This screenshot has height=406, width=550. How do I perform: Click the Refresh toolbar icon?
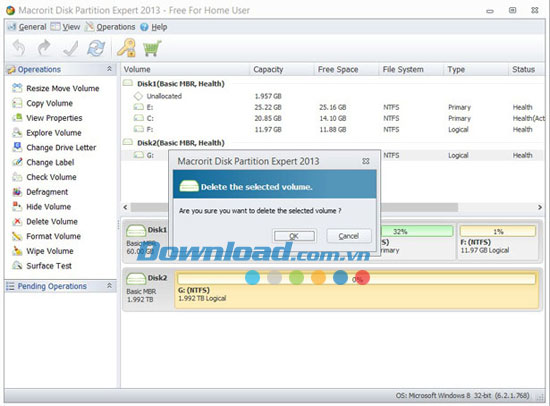click(x=96, y=48)
